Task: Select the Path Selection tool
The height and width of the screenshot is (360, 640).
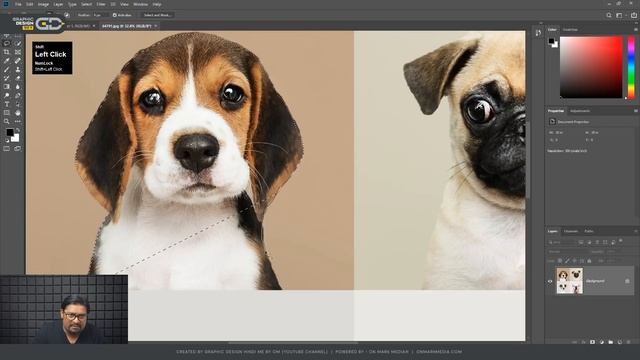Action: (x=18, y=104)
